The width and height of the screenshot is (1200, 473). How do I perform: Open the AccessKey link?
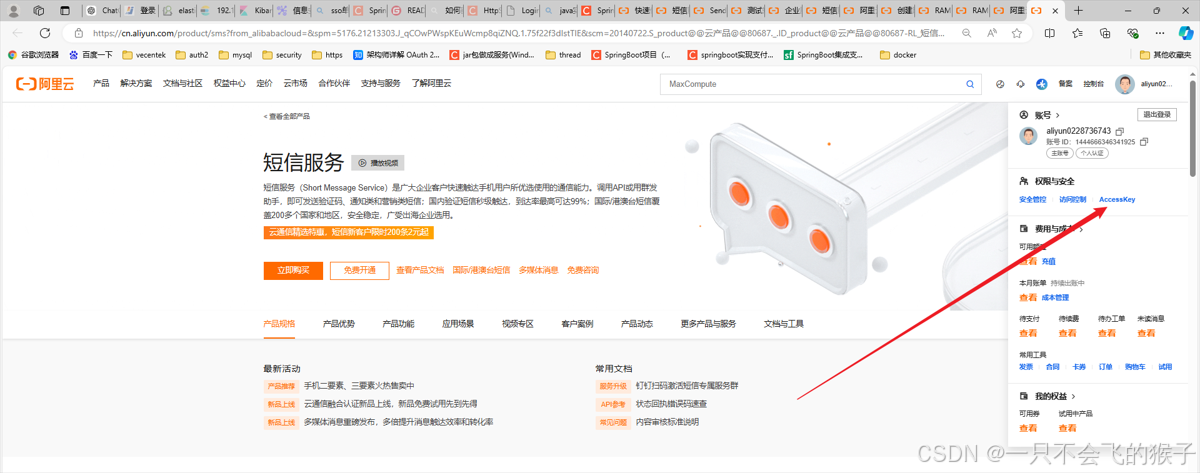tap(1117, 199)
